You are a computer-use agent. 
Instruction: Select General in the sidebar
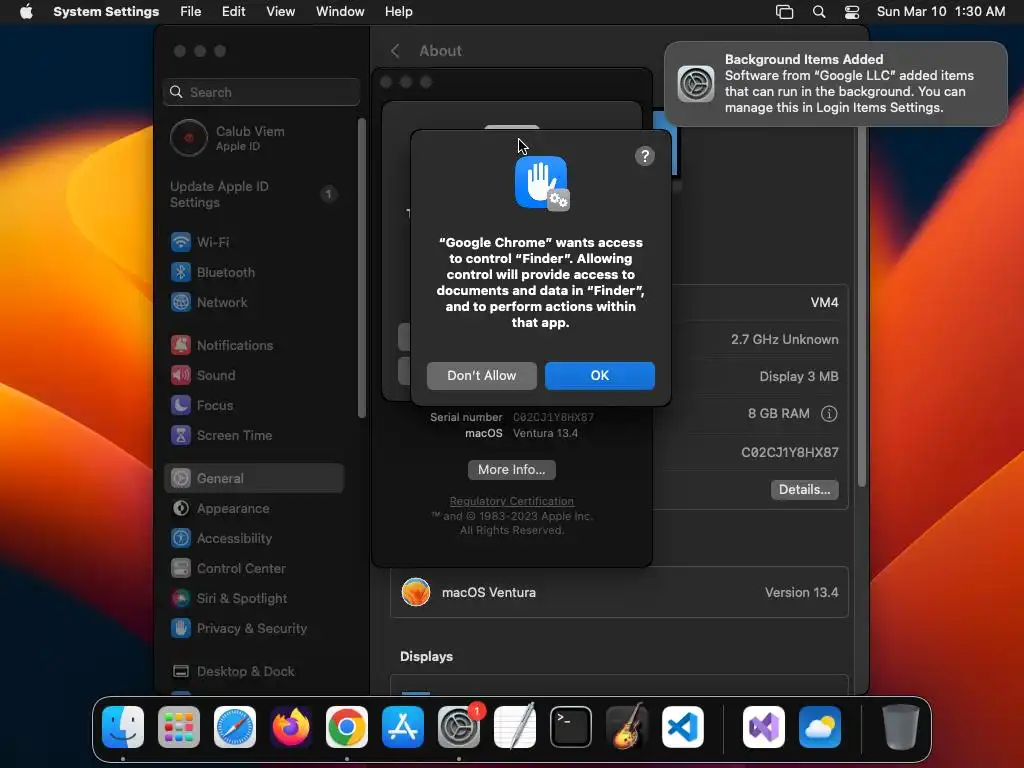click(255, 478)
